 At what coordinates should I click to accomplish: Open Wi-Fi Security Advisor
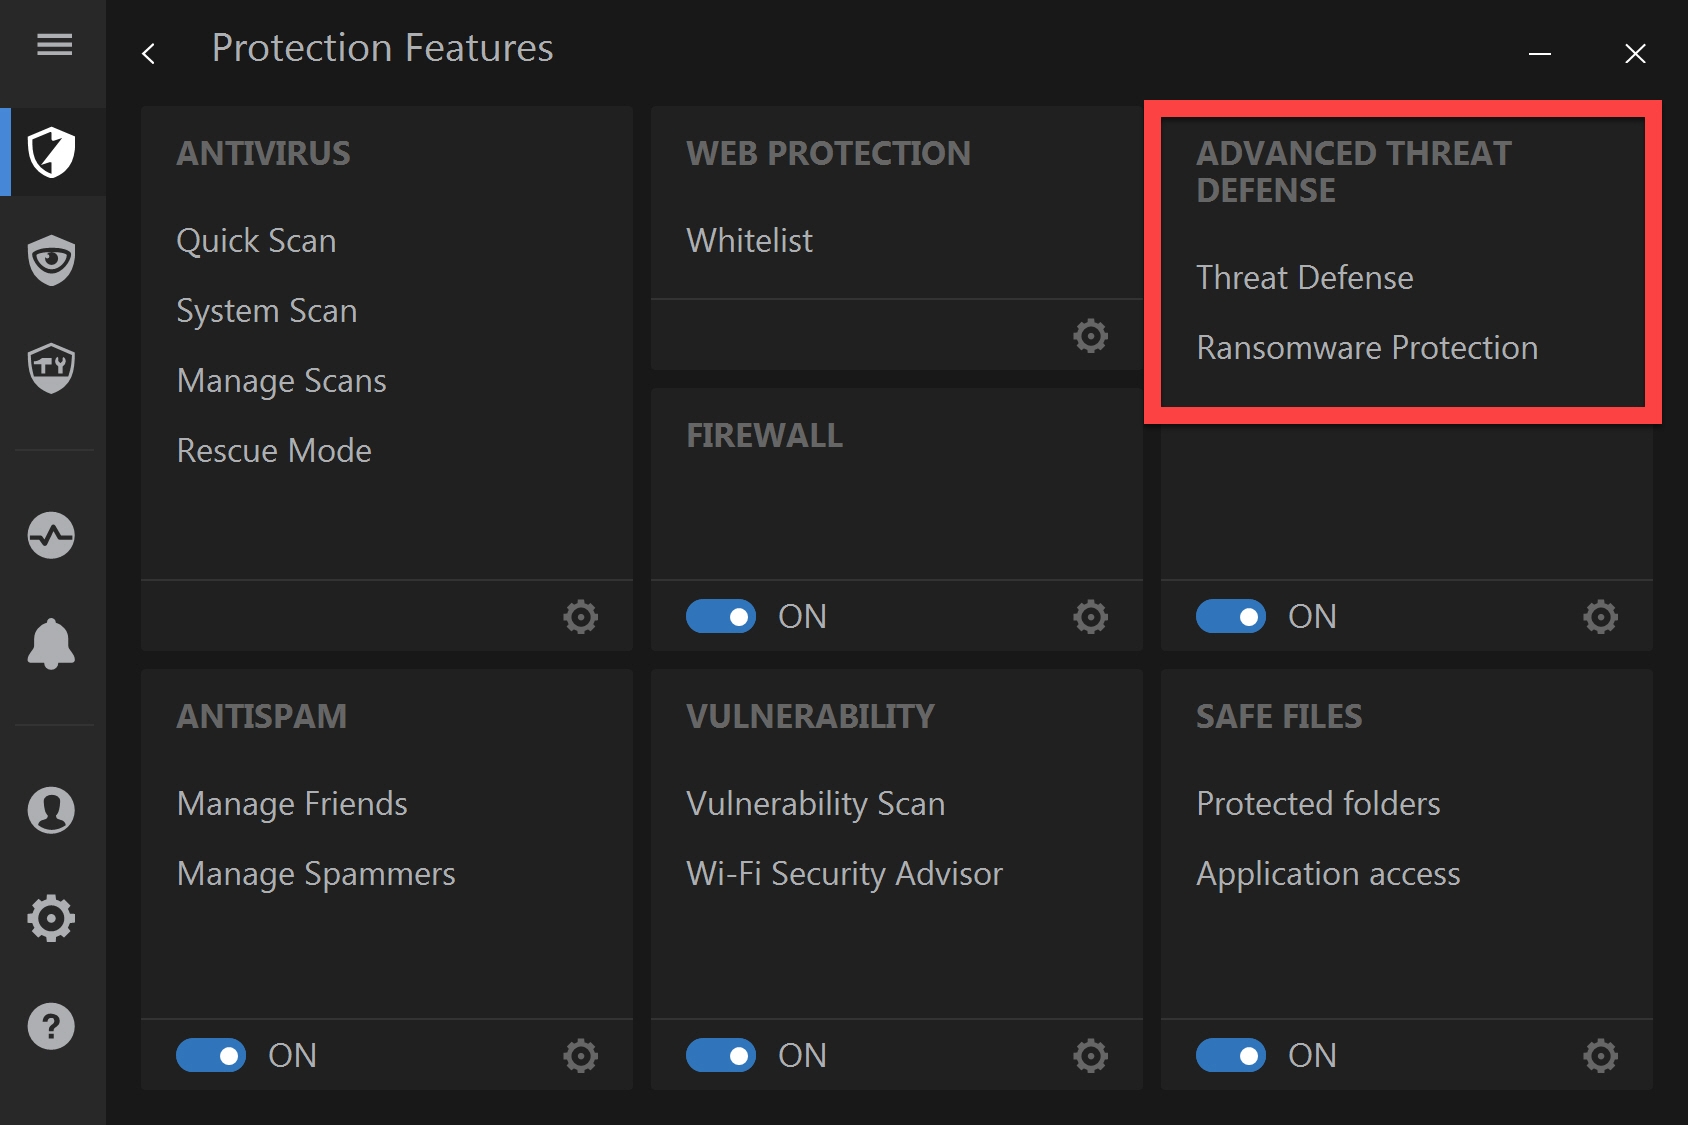point(844,874)
